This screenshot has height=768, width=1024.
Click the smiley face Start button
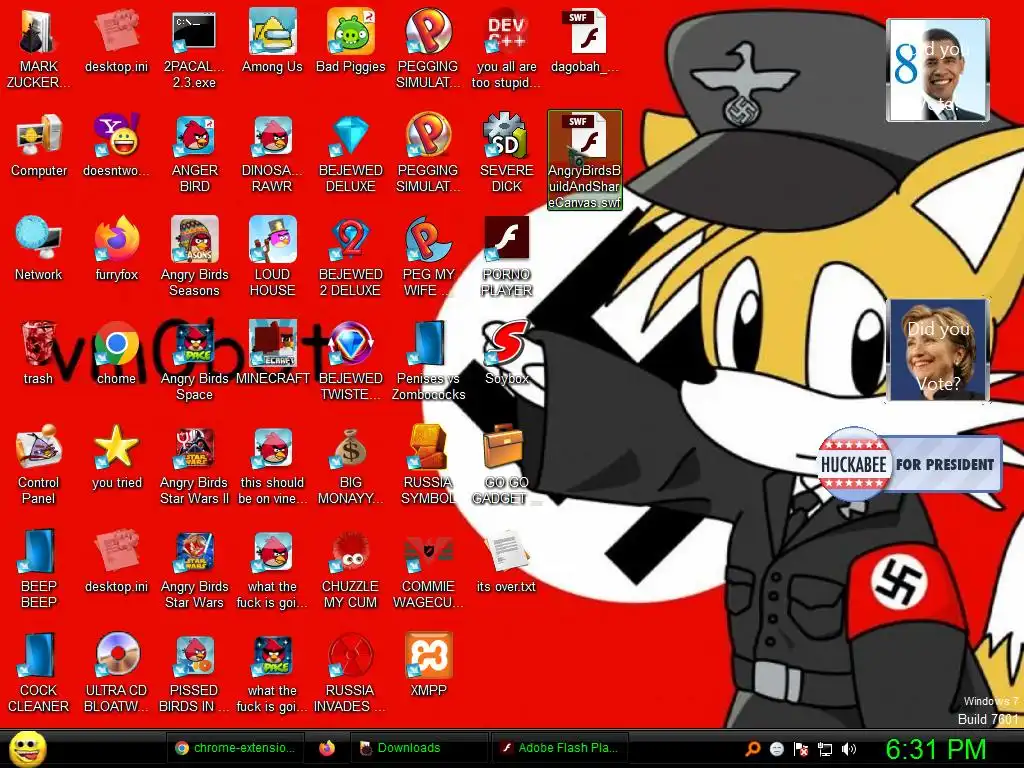(x=28, y=749)
